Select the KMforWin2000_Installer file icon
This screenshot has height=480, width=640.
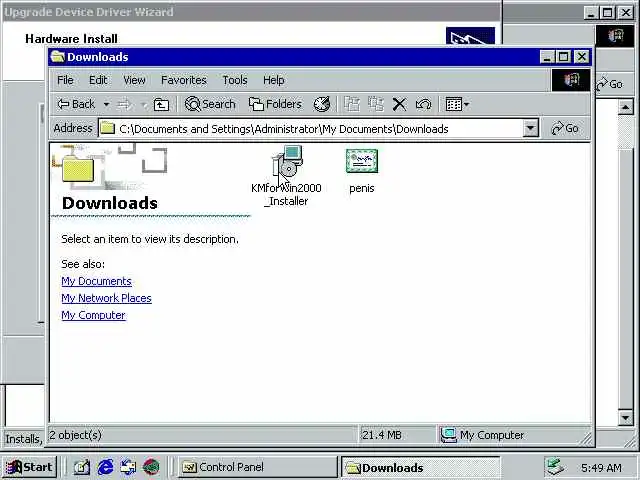tap(288, 161)
